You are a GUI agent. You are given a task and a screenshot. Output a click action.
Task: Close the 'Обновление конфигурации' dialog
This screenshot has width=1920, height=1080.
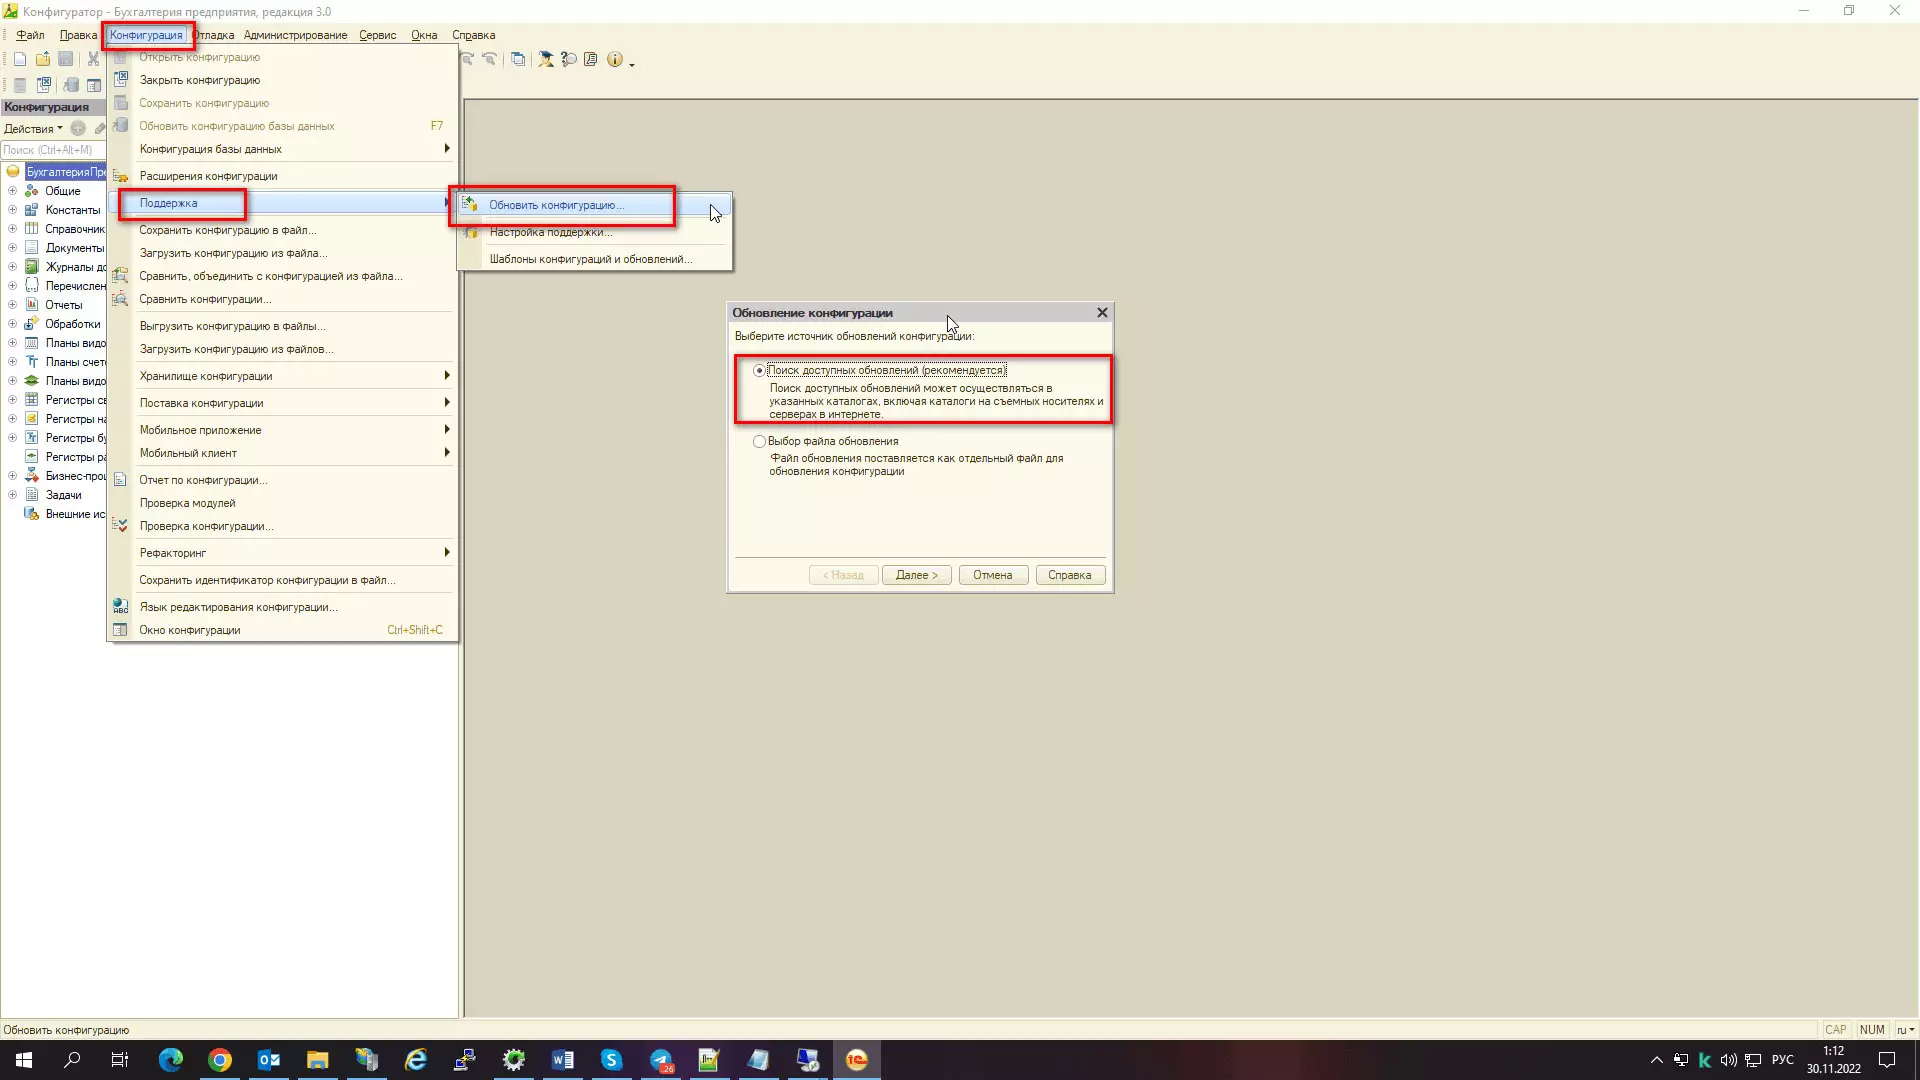click(x=1102, y=313)
